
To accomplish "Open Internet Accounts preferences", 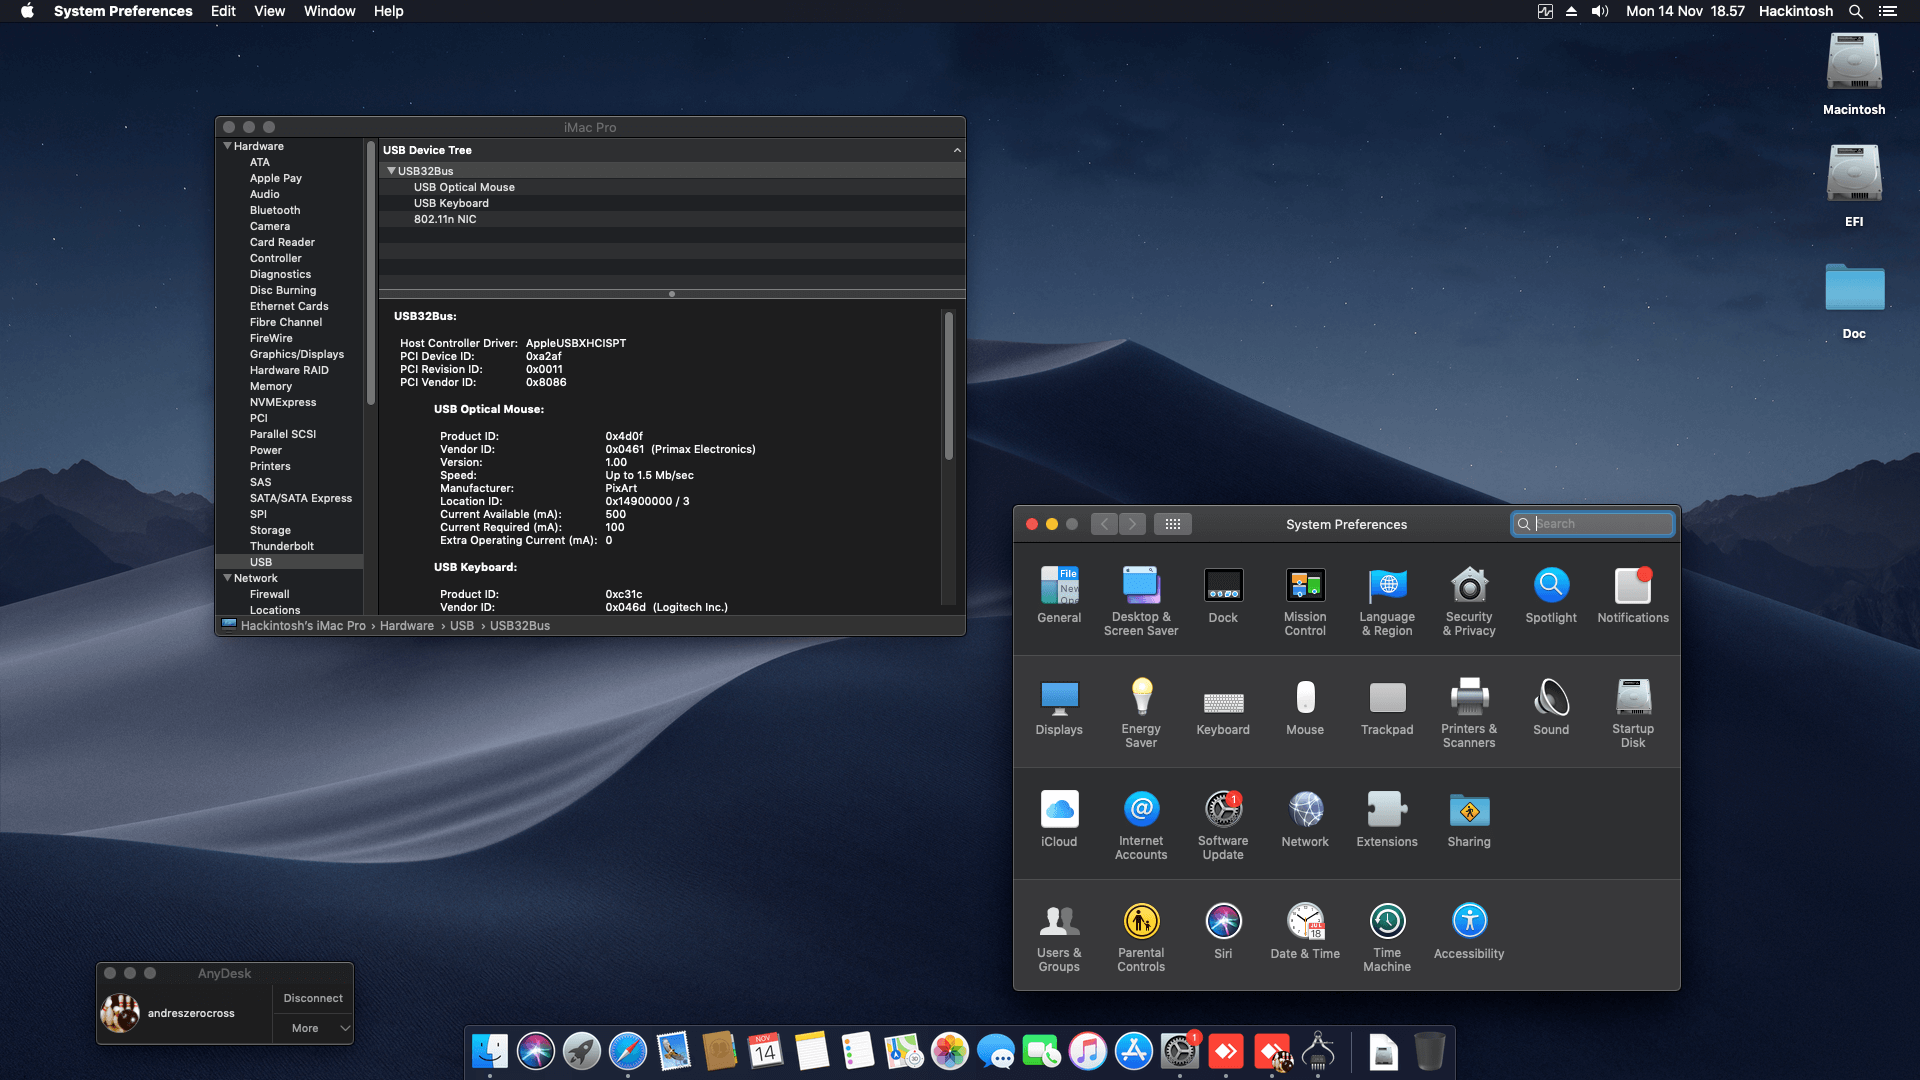I will (1141, 824).
